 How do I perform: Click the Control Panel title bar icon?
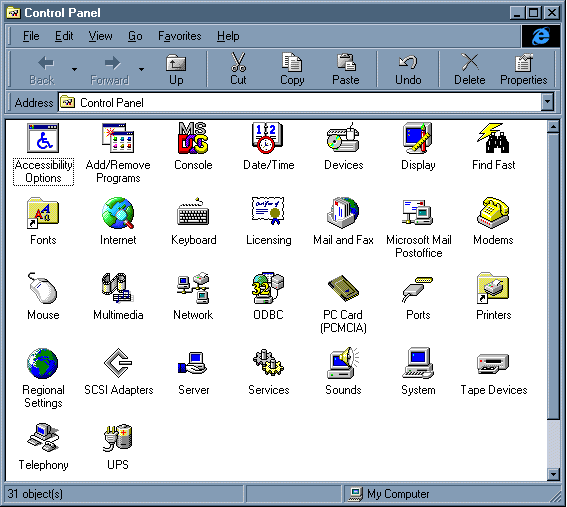click(13, 13)
